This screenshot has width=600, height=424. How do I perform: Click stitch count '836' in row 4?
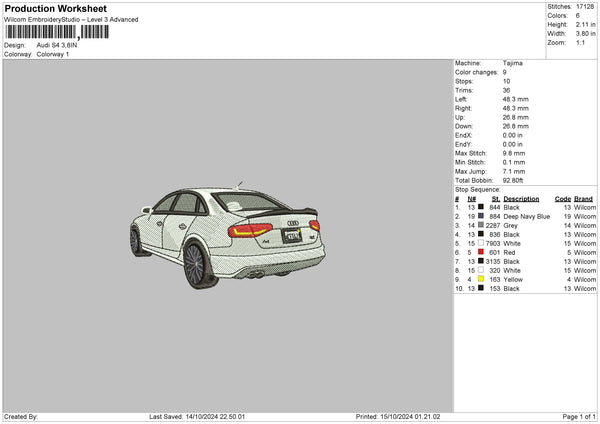click(495, 235)
